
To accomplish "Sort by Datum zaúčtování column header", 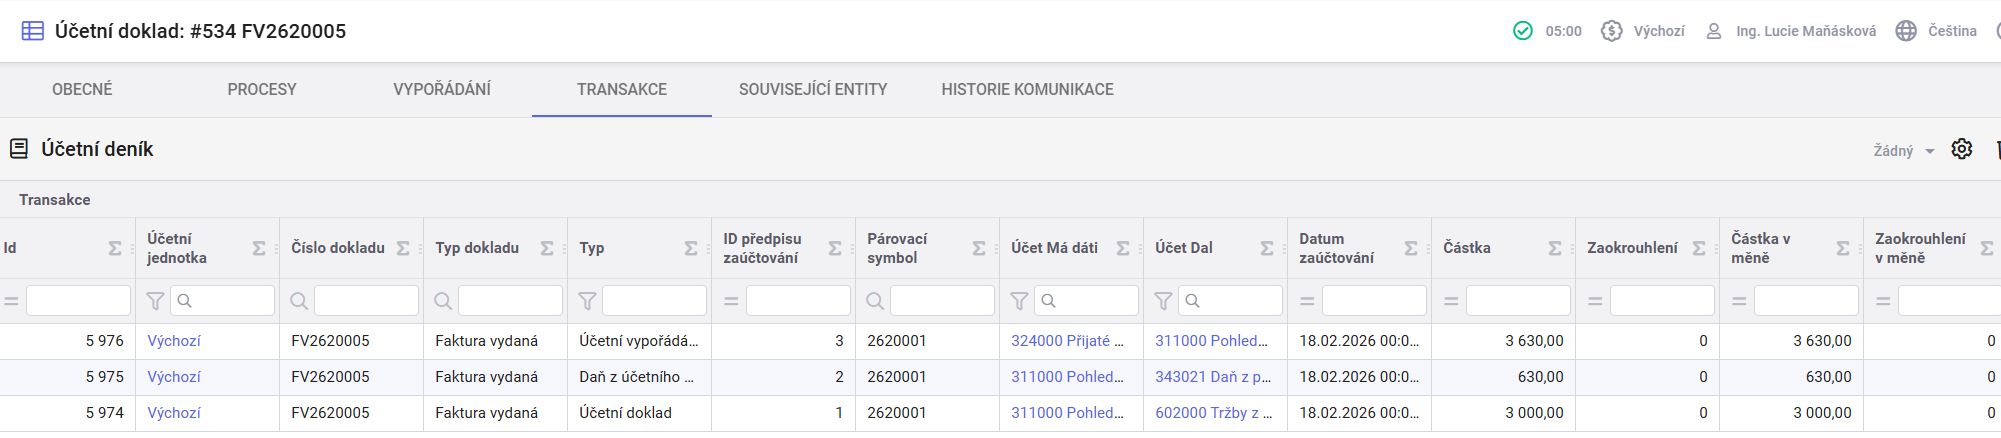I will click(x=1336, y=248).
